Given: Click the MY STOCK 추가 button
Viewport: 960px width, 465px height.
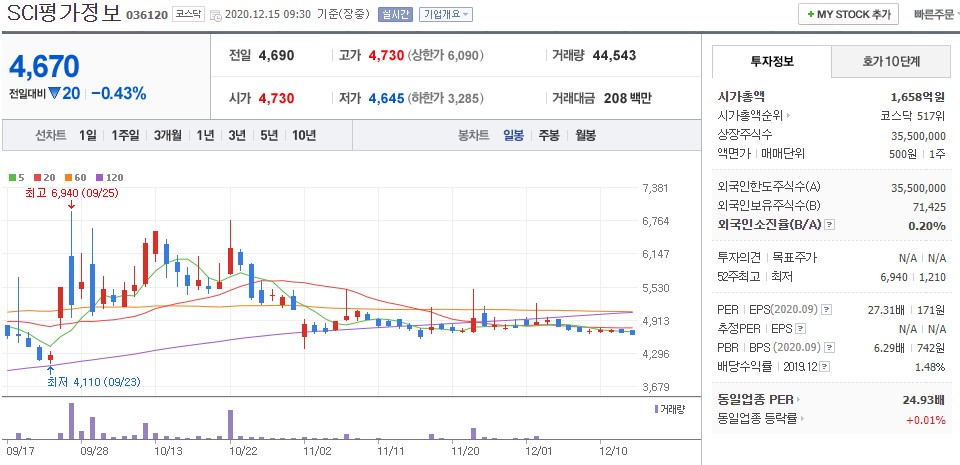Looking at the screenshot, I should (848, 14).
